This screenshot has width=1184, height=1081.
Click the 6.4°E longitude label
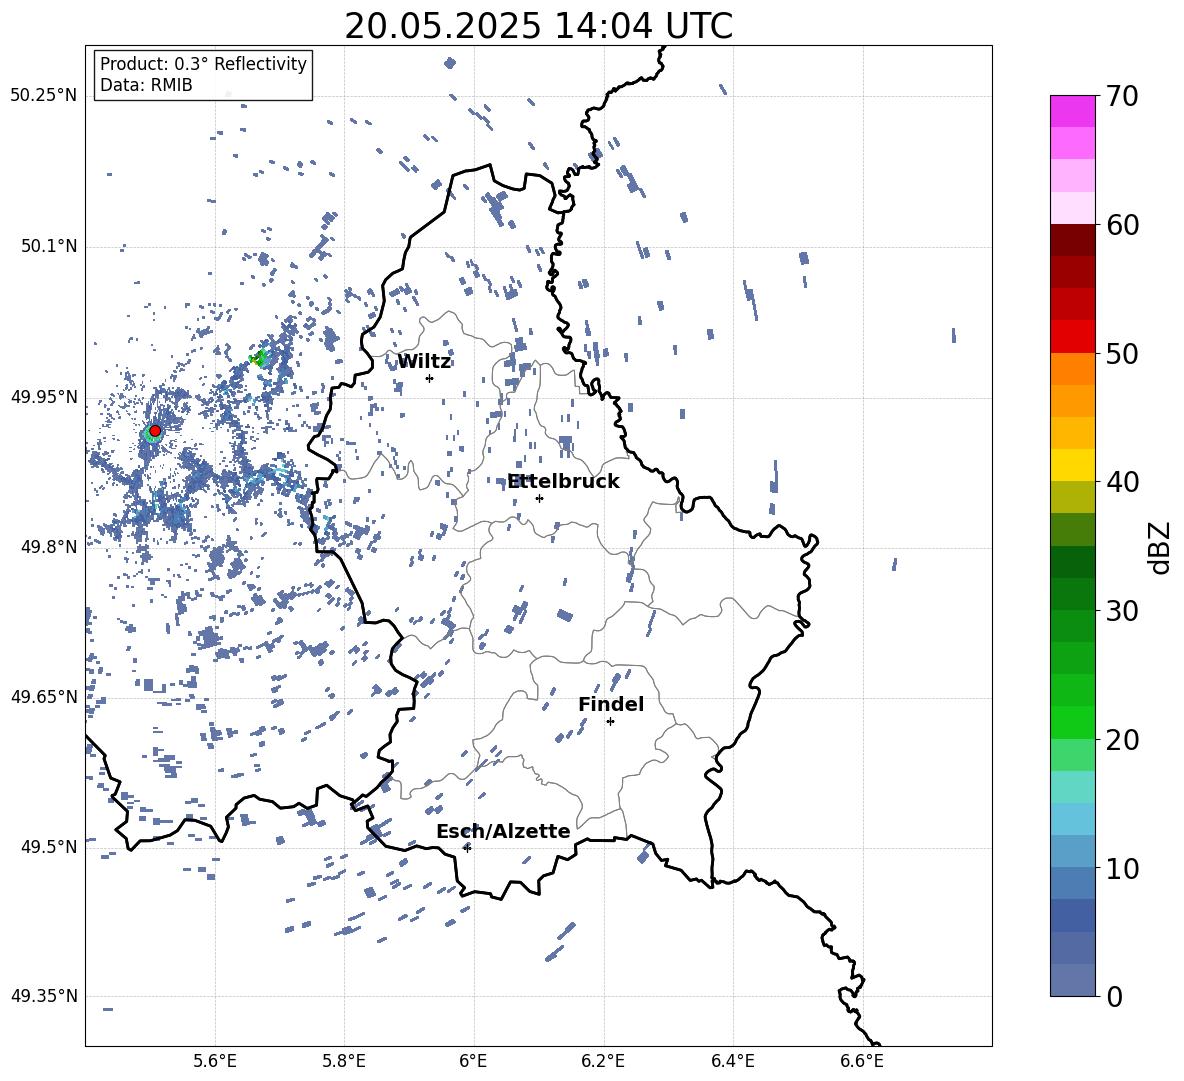[732, 1061]
